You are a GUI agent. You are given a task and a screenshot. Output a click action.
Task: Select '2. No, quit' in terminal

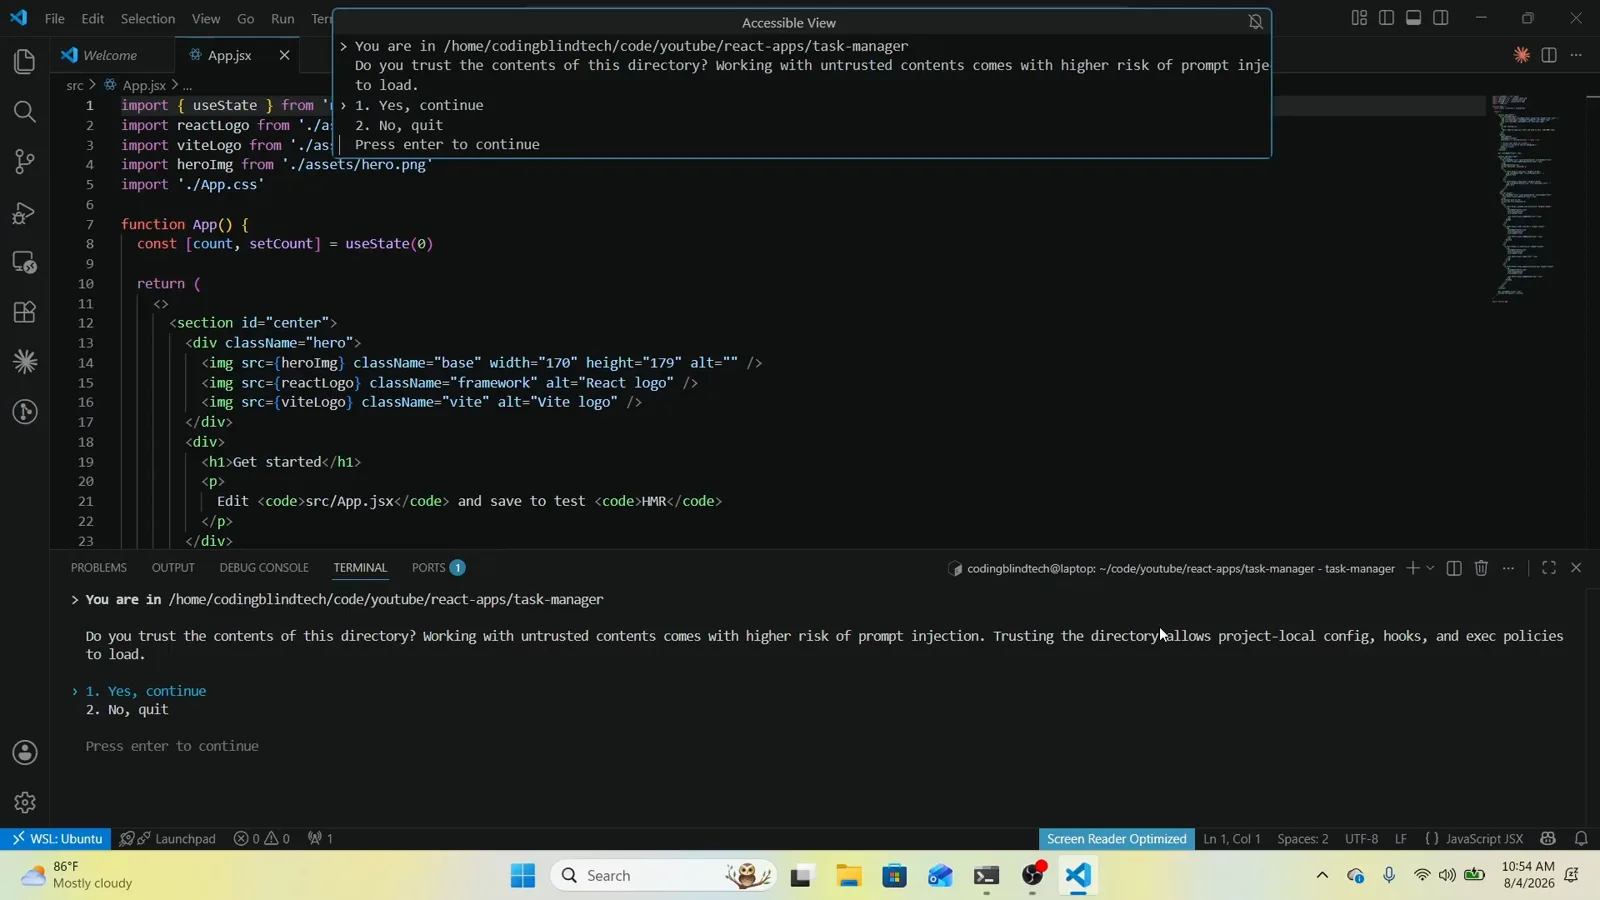(x=127, y=710)
